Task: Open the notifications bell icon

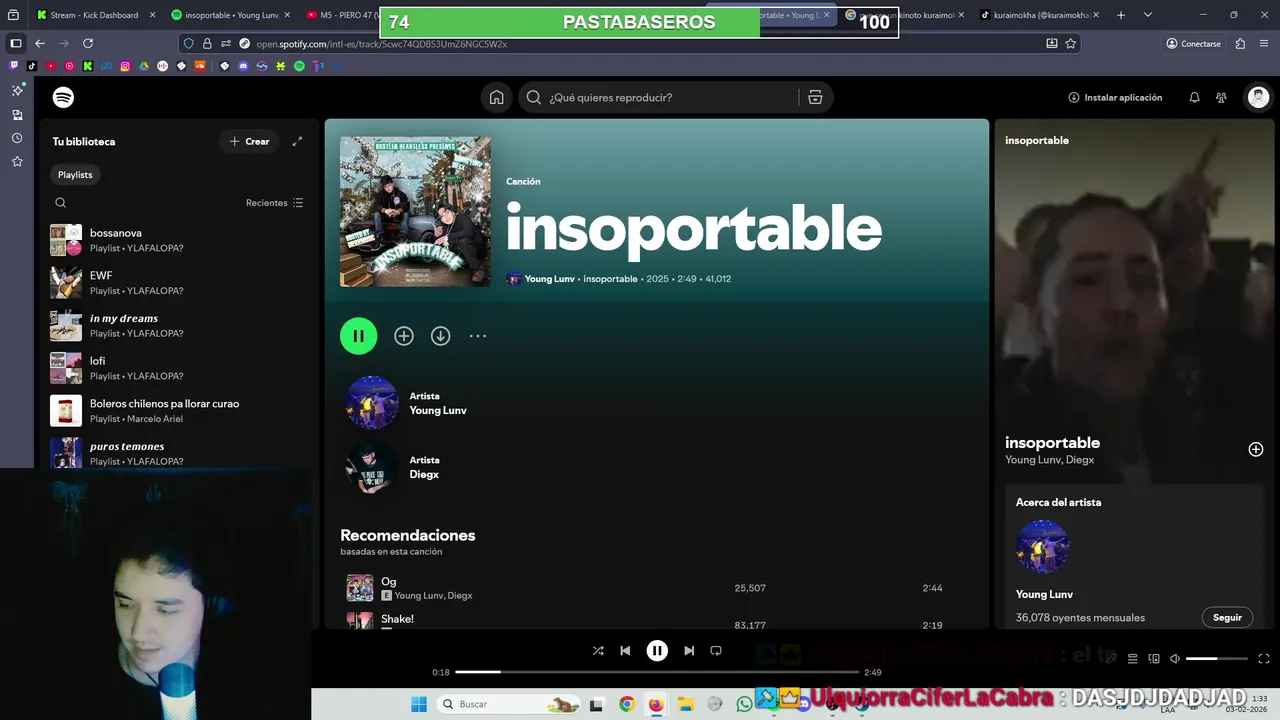Action: pos(1194,97)
